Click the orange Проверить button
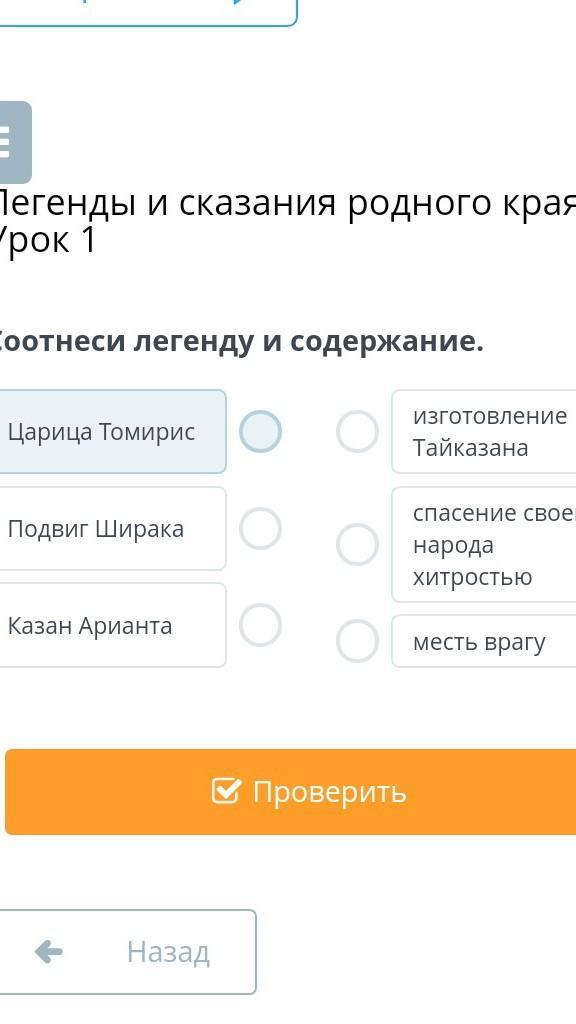The width and height of the screenshot is (576, 1024). [x=291, y=792]
